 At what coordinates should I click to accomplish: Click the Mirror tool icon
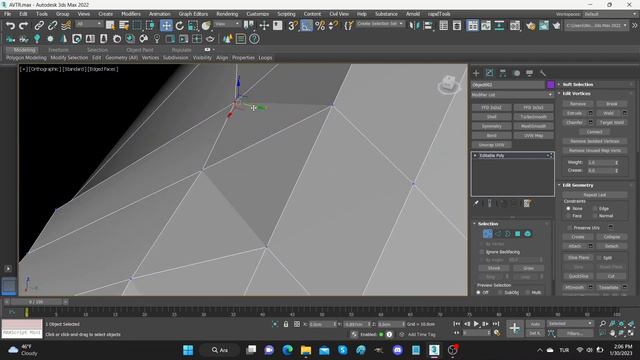pos(414,26)
